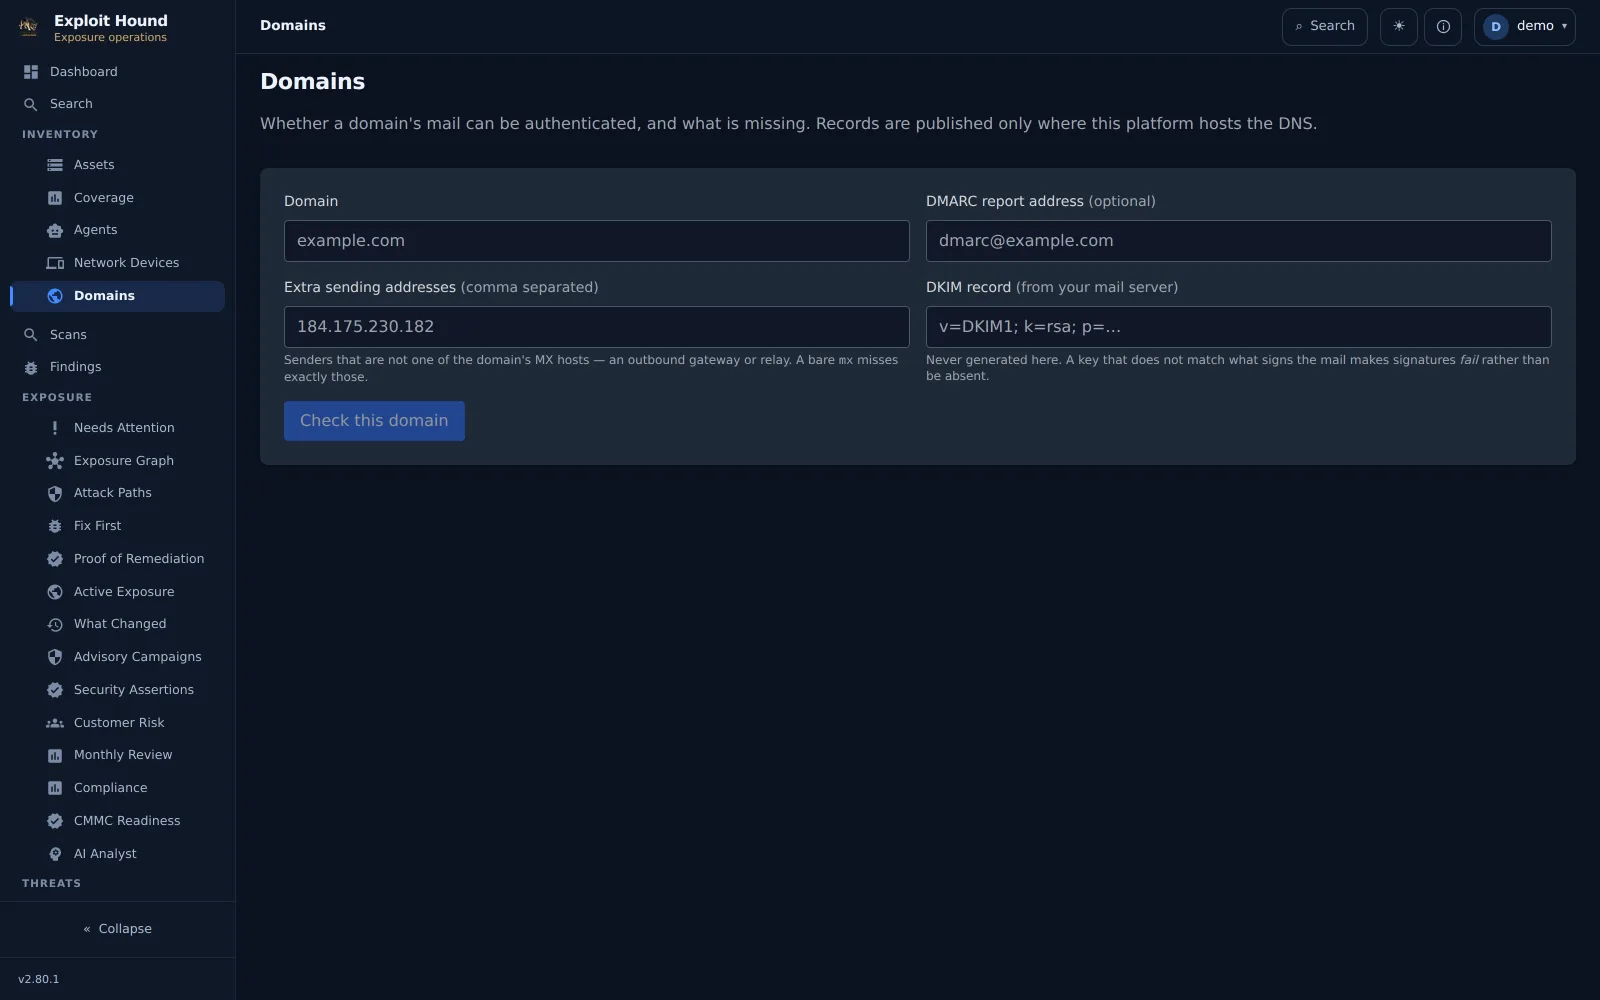Click the Attack Paths shield icon
1600x1000 pixels.
pos(55,493)
